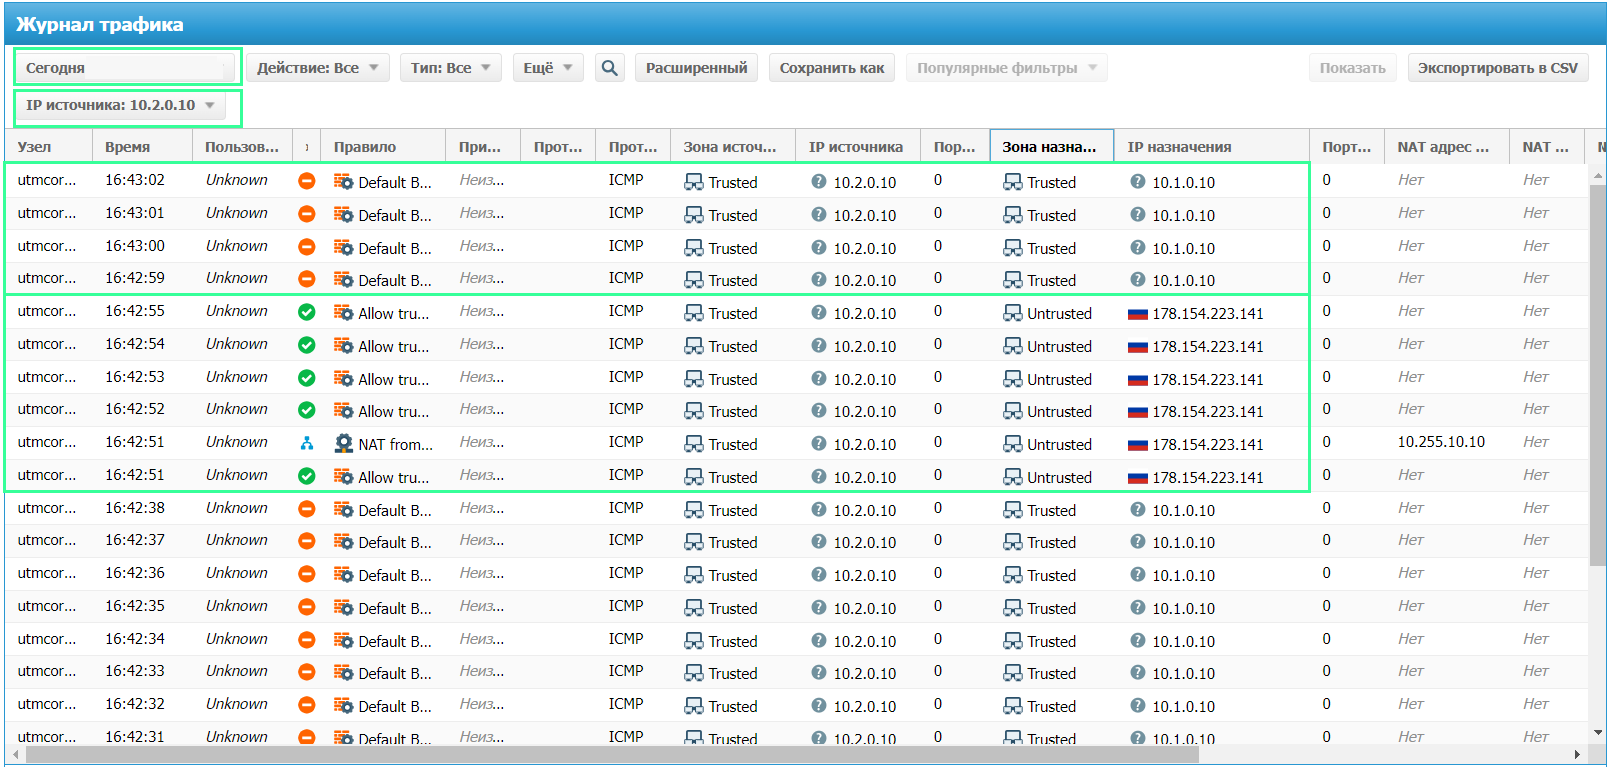The width and height of the screenshot is (1607, 767).
Task: Click the question mark beside 10.1.0.10 at 16:42:59
Action: pos(1138,279)
